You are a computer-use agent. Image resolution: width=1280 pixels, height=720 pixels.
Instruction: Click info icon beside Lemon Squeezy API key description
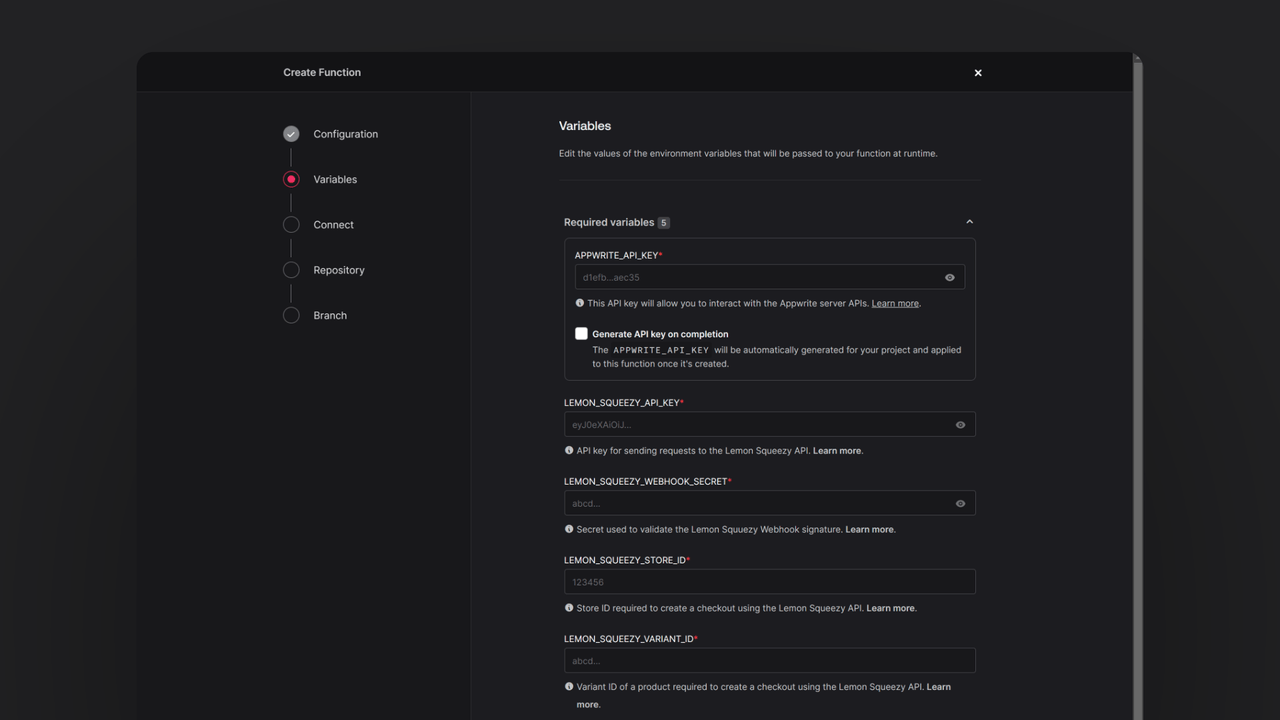(x=569, y=450)
